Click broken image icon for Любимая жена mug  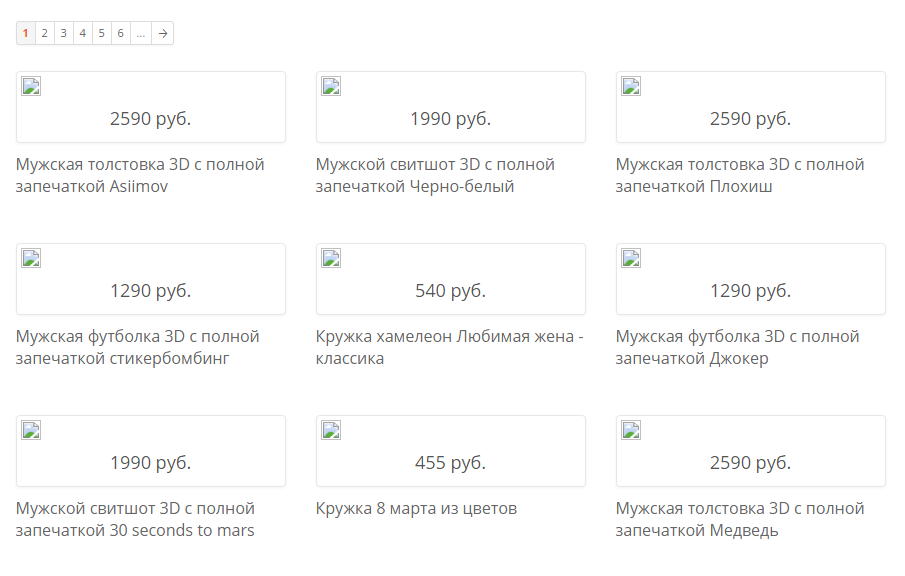pos(331,258)
